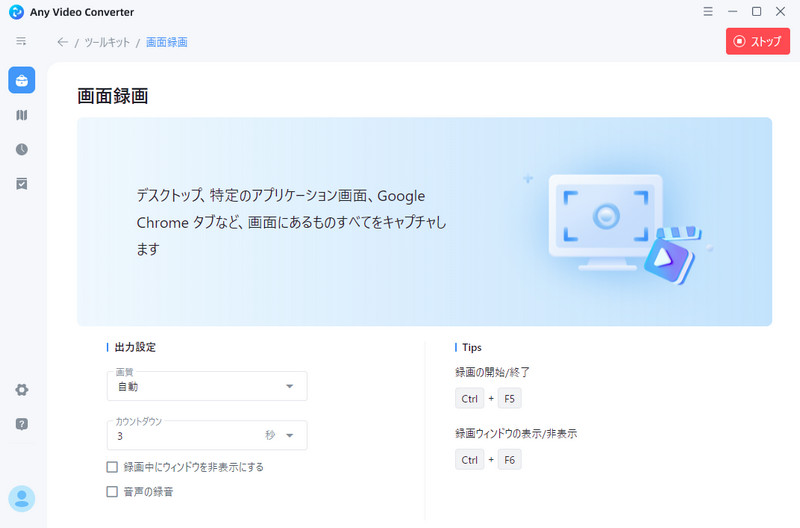Click the 録画ウィンドウの表示/非表示 text
Image resolution: width=800 pixels, height=528 pixels.
click(x=516, y=434)
